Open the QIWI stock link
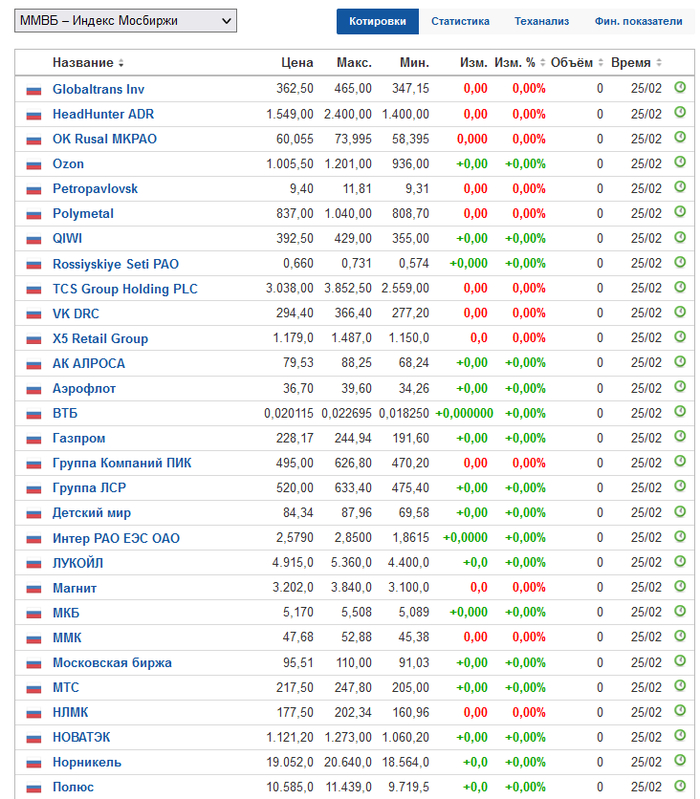Image resolution: width=700 pixels, height=799 pixels. 67,238
